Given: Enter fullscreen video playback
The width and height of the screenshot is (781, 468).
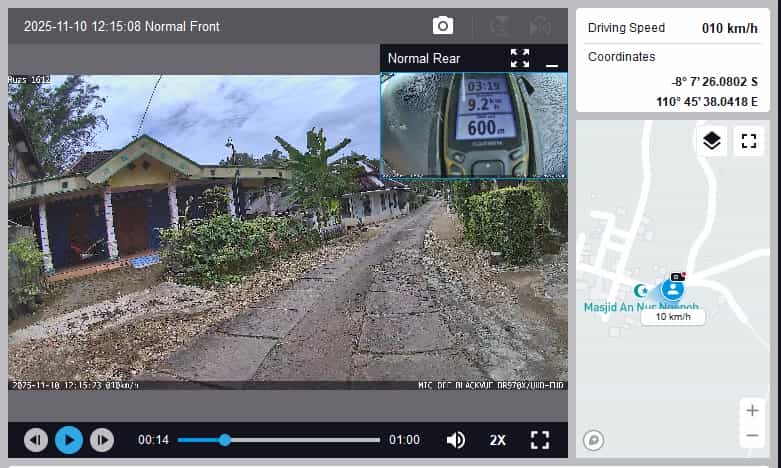Looking at the screenshot, I should [540, 440].
